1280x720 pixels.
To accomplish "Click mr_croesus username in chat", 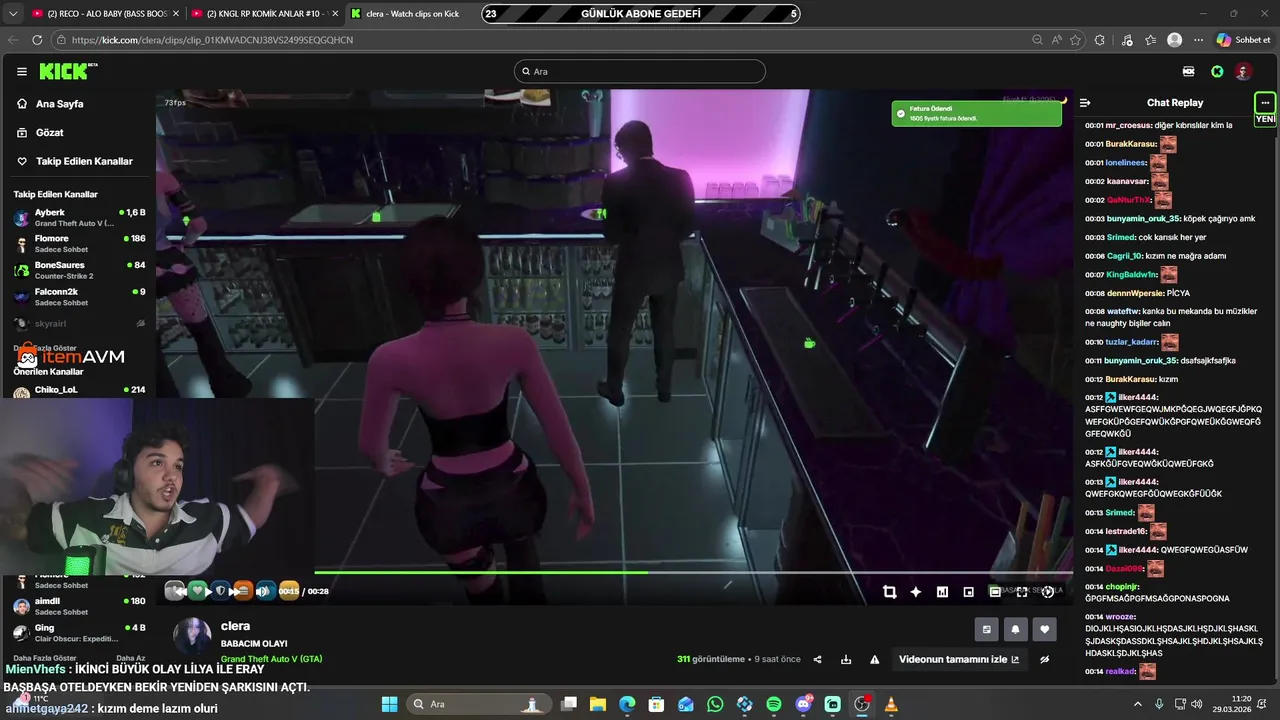I will coord(1128,125).
